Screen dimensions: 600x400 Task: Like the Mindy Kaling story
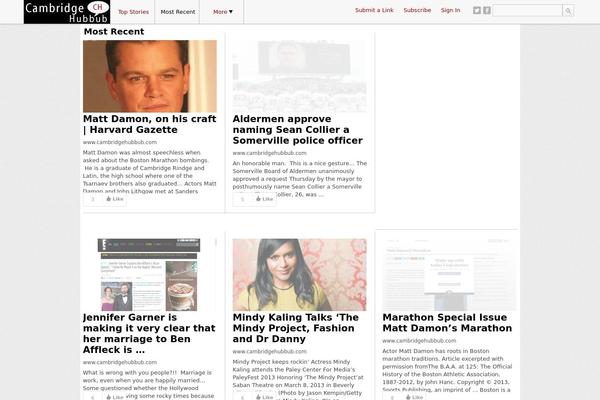tap(265, 397)
